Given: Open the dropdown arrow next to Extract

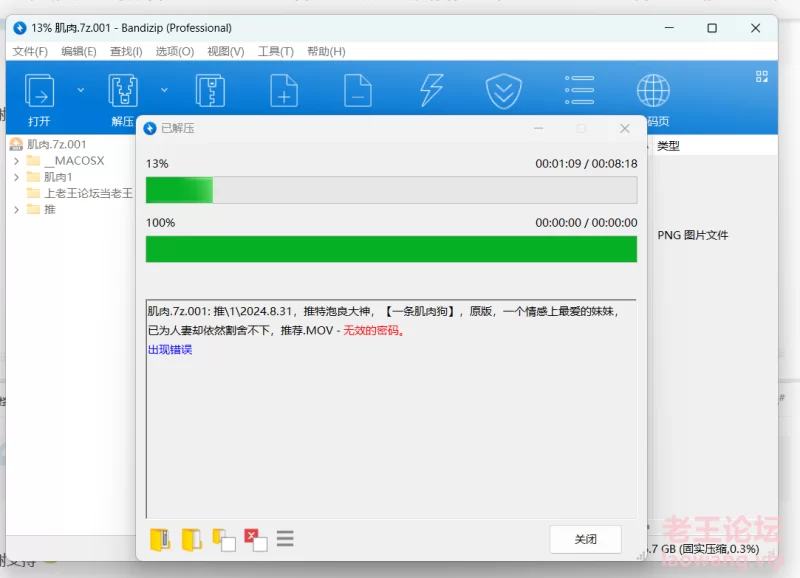Looking at the screenshot, I should [x=164, y=90].
